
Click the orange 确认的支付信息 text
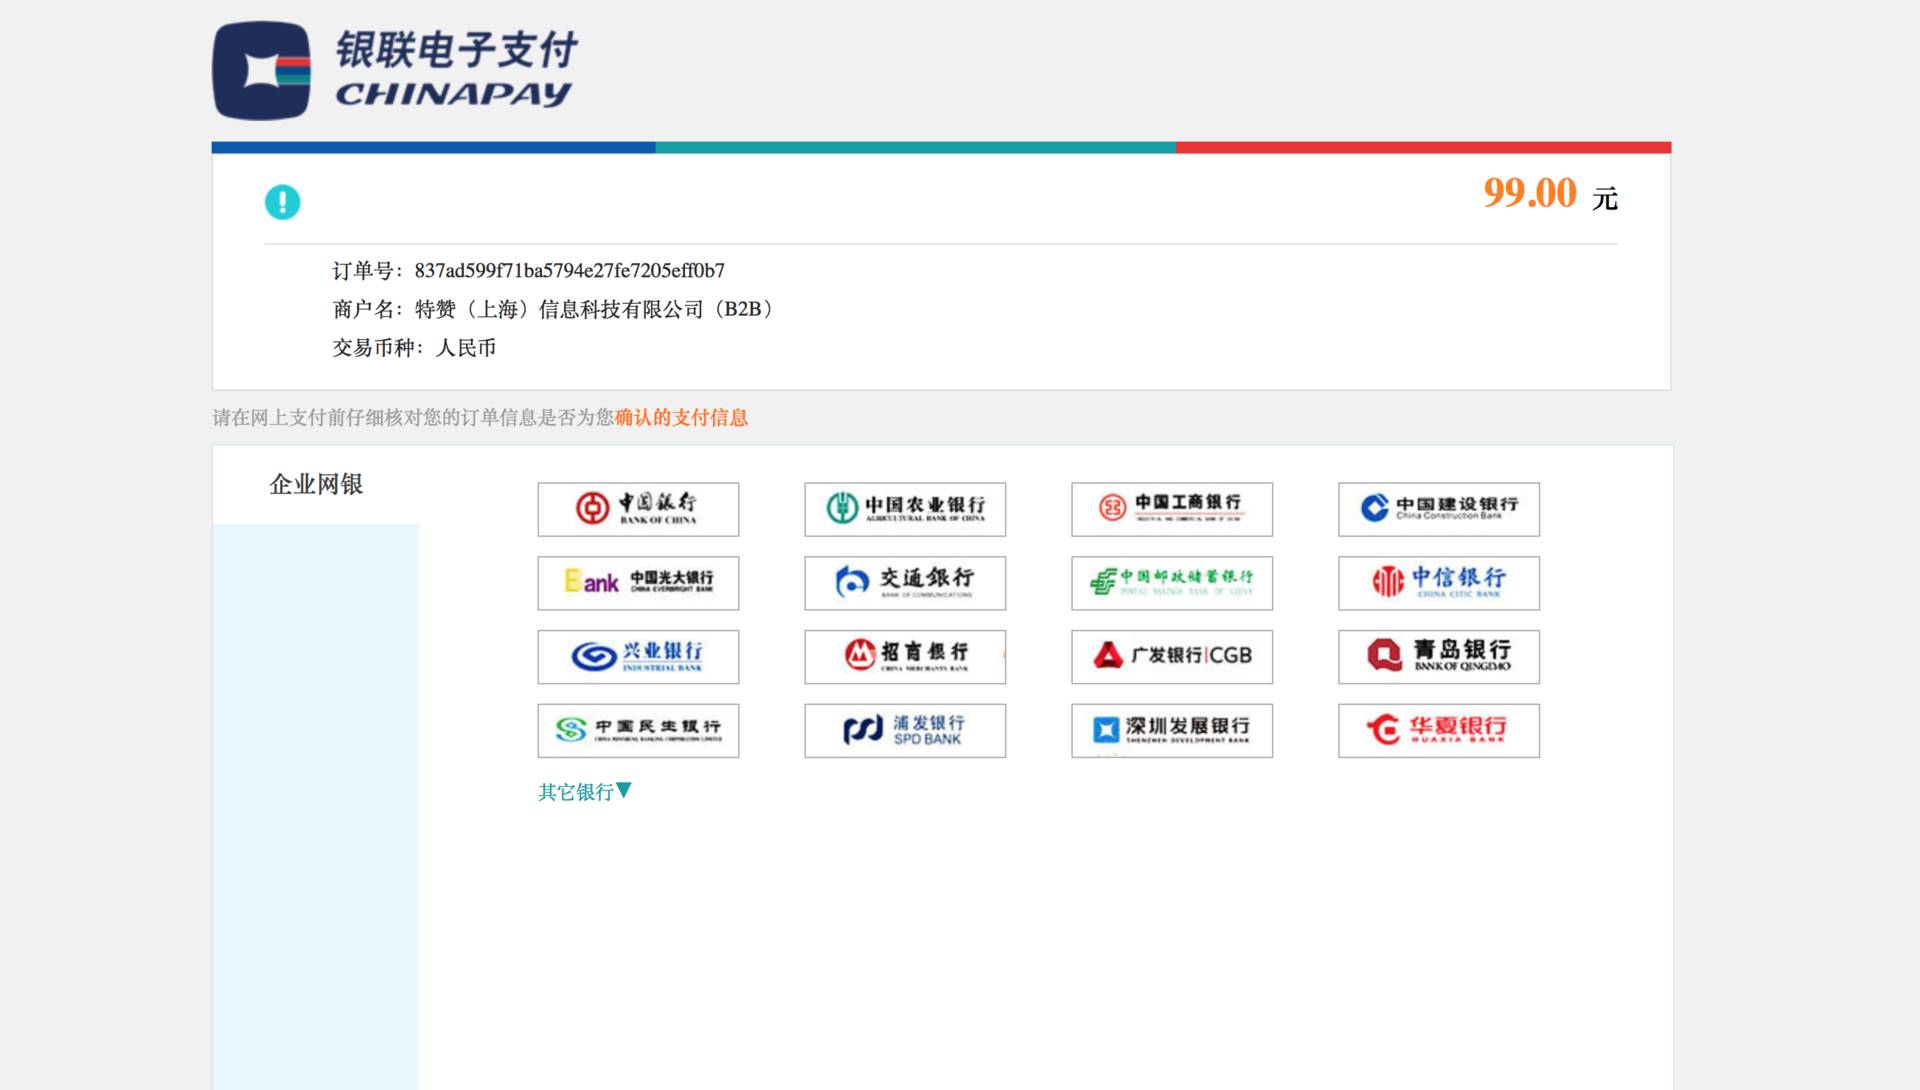681,418
